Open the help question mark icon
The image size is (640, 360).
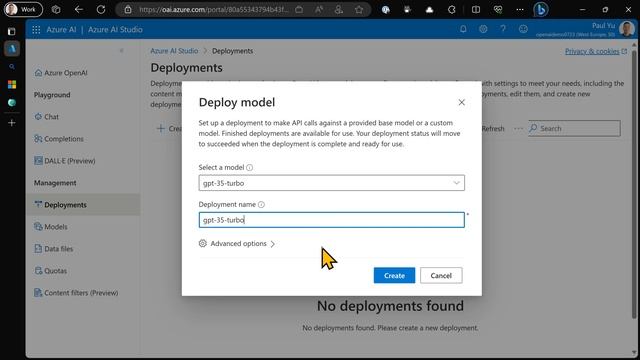(503, 29)
